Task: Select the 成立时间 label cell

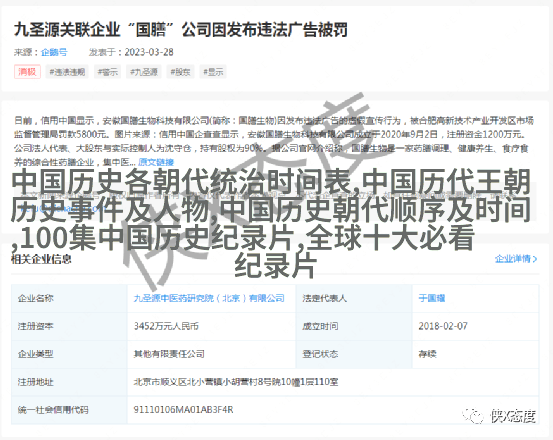Action: pyautogui.click(x=354, y=326)
